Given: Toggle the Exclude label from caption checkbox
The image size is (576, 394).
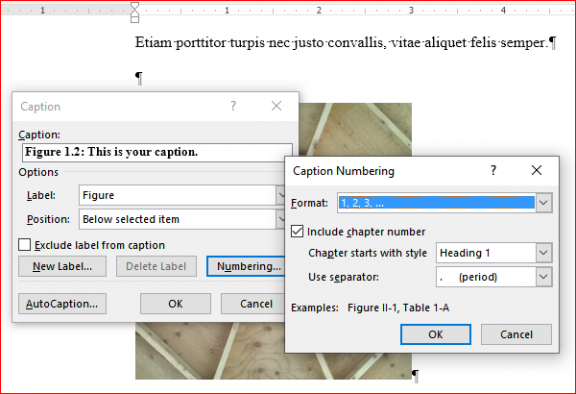Looking at the screenshot, I should tap(24, 245).
